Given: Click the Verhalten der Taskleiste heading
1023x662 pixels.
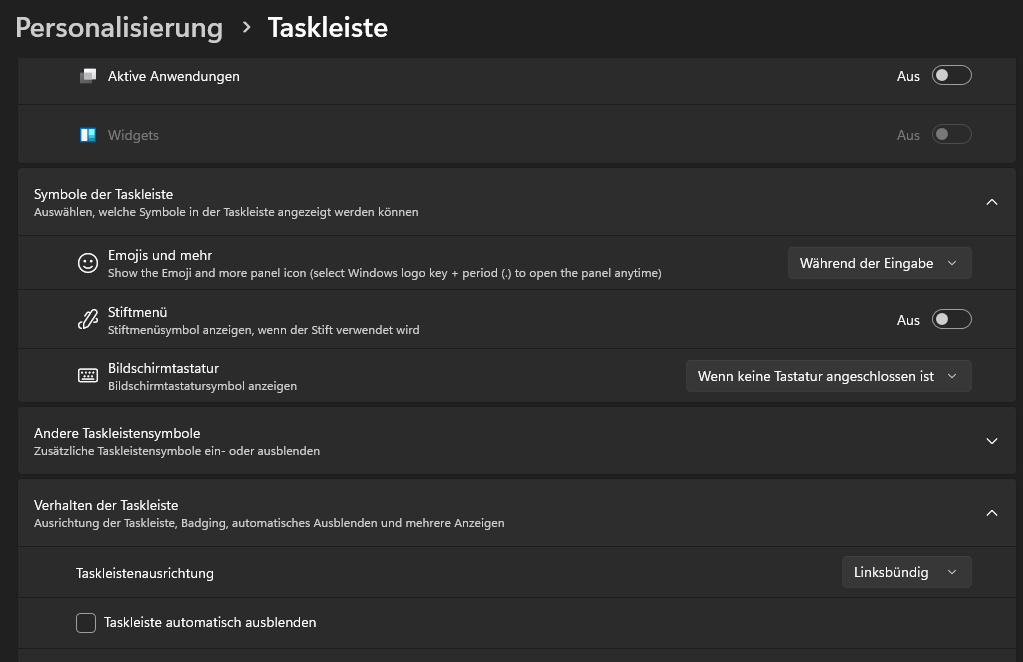Looking at the screenshot, I should click(106, 505).
